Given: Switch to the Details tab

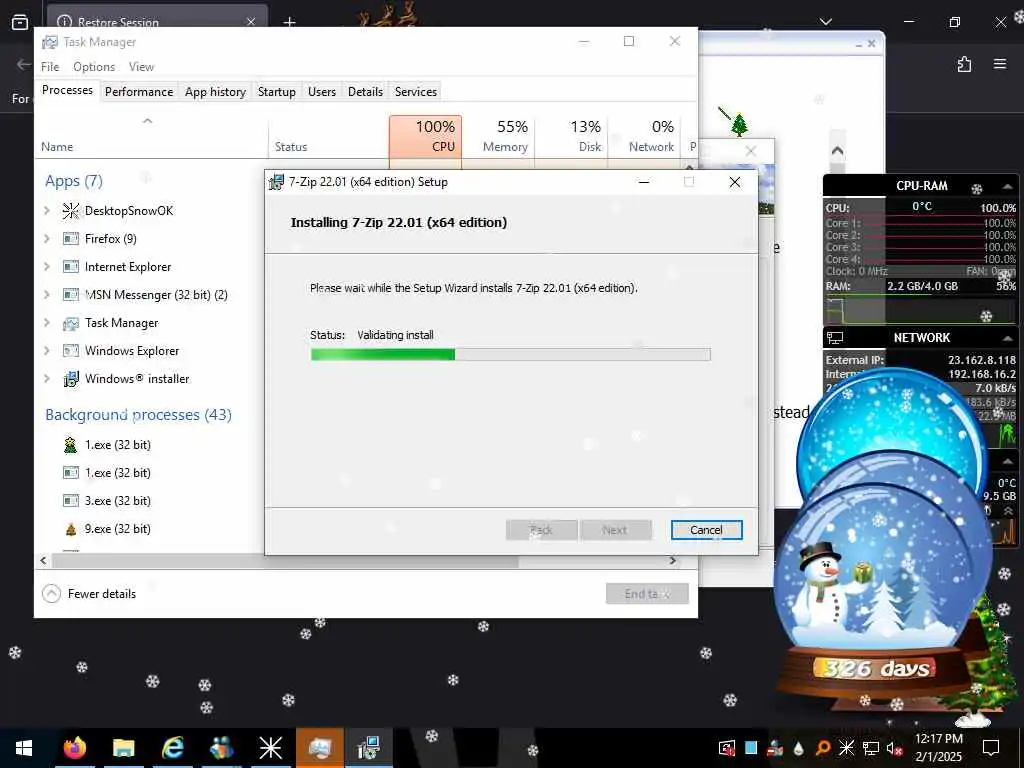Looking at the screenshot, I should click(x=365, y=91).
